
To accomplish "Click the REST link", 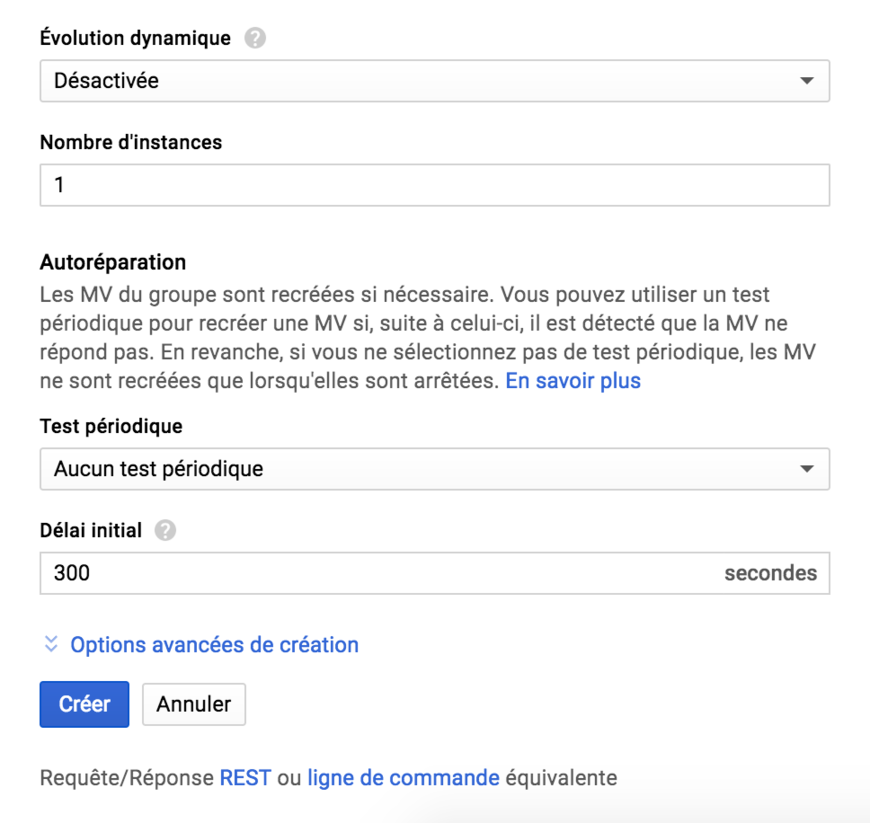I will [x=245, y=777].
